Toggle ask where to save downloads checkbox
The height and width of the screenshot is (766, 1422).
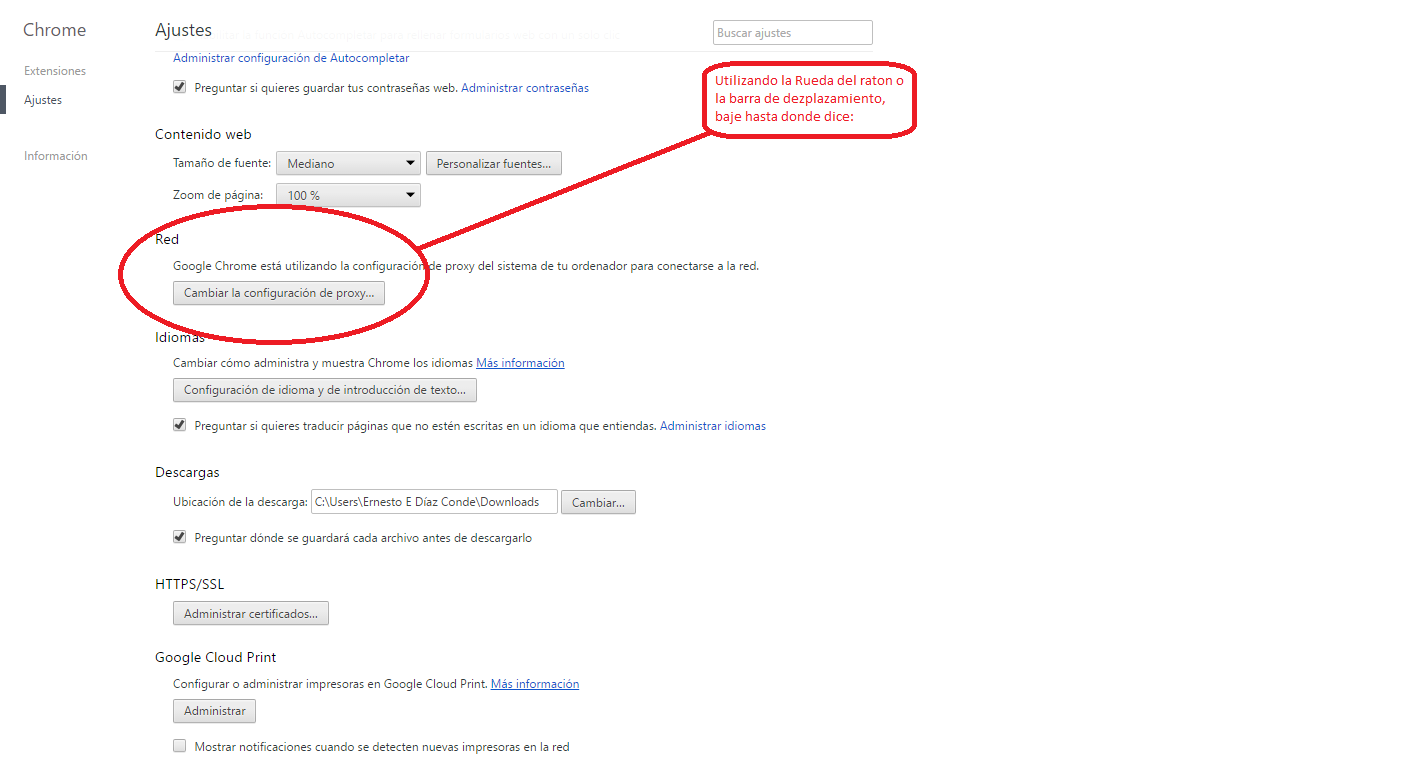[x=180, y=537]
